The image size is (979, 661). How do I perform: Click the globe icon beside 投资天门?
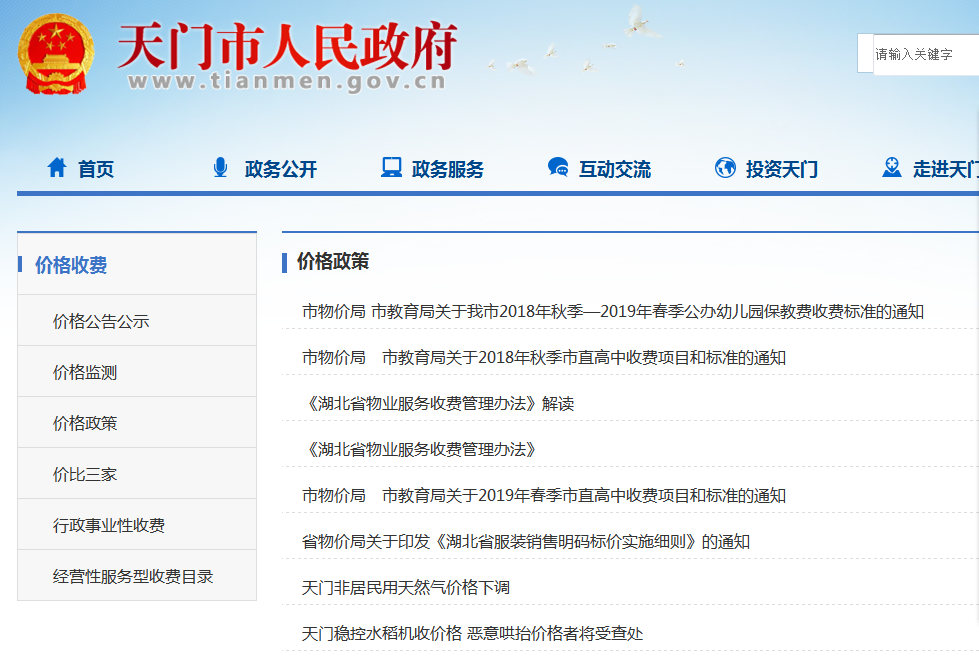[x=725, y=168]
